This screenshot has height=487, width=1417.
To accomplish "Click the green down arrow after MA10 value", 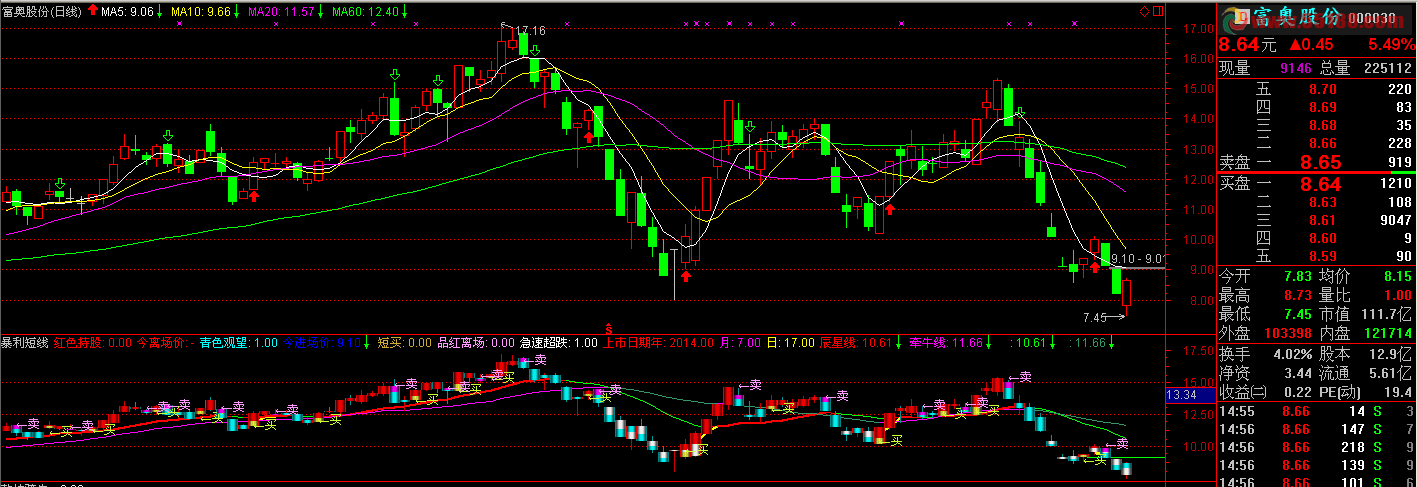I will (x=238, y=10).
